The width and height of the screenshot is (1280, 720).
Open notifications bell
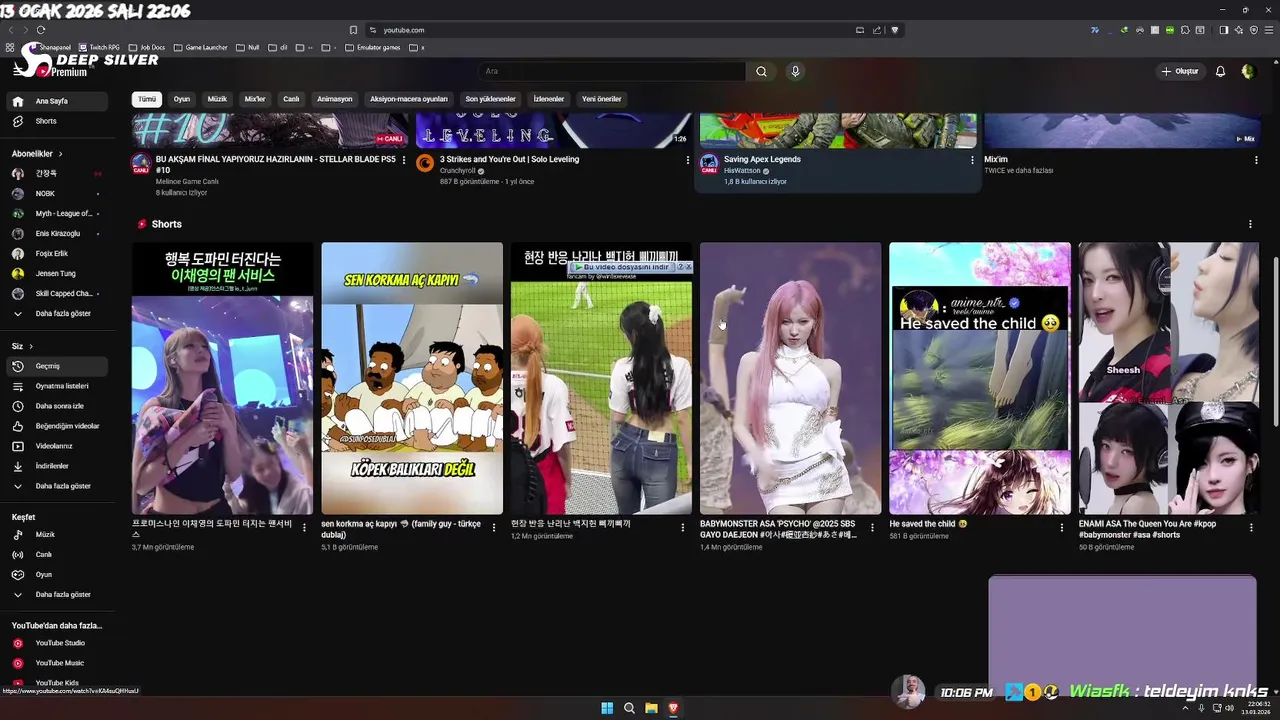1220,71
